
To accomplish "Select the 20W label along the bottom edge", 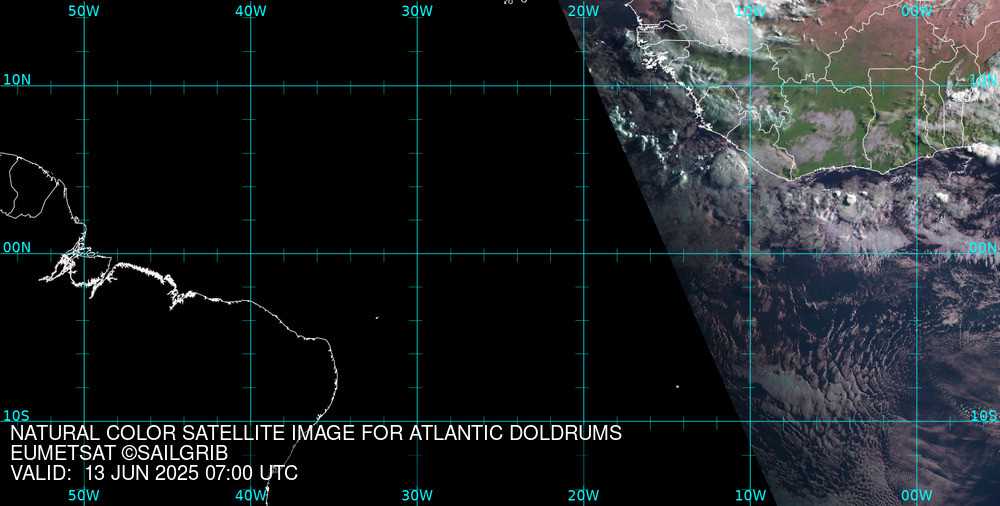I will click(x=584, y=495).
